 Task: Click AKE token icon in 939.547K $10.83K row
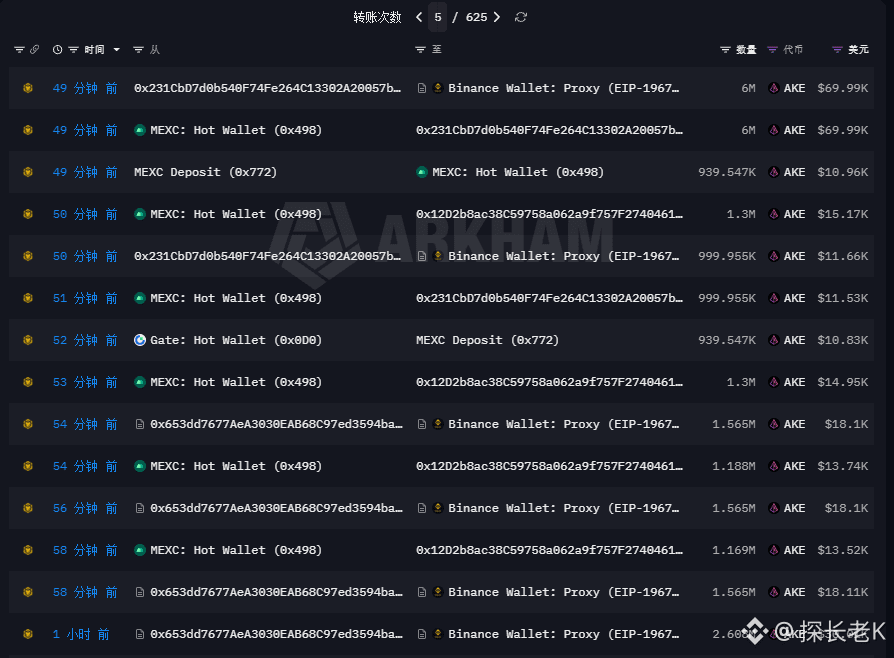[x=774, y=340]
